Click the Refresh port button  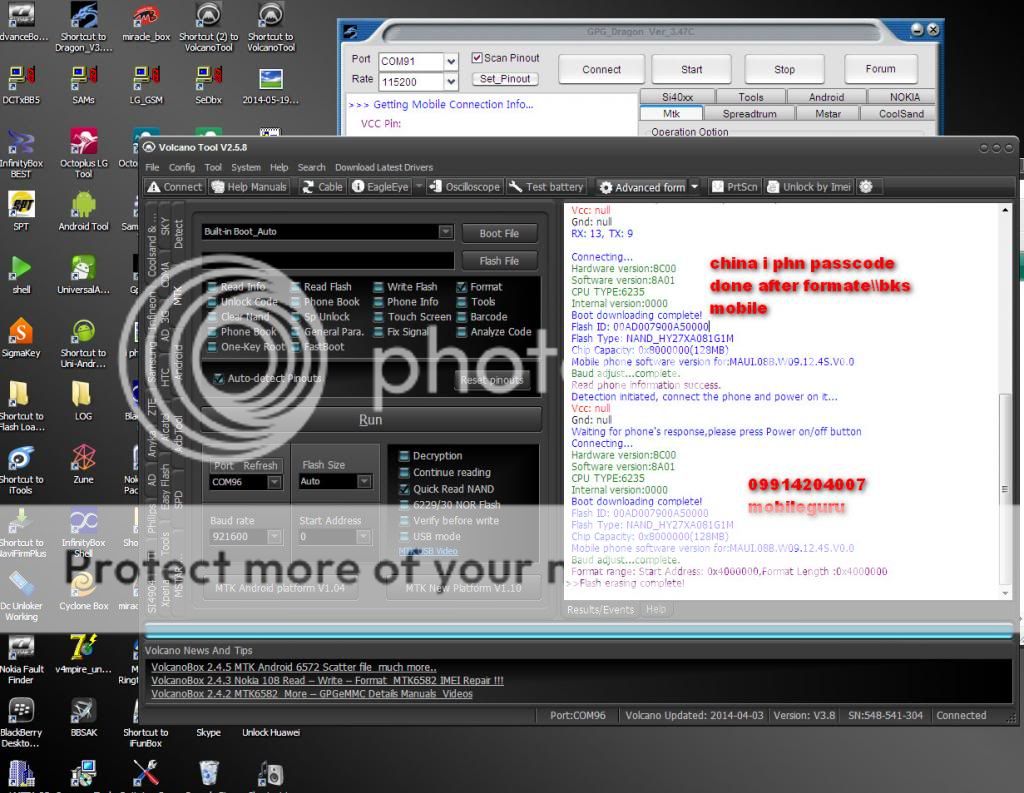pyautogui.click(x=261, y=466)
